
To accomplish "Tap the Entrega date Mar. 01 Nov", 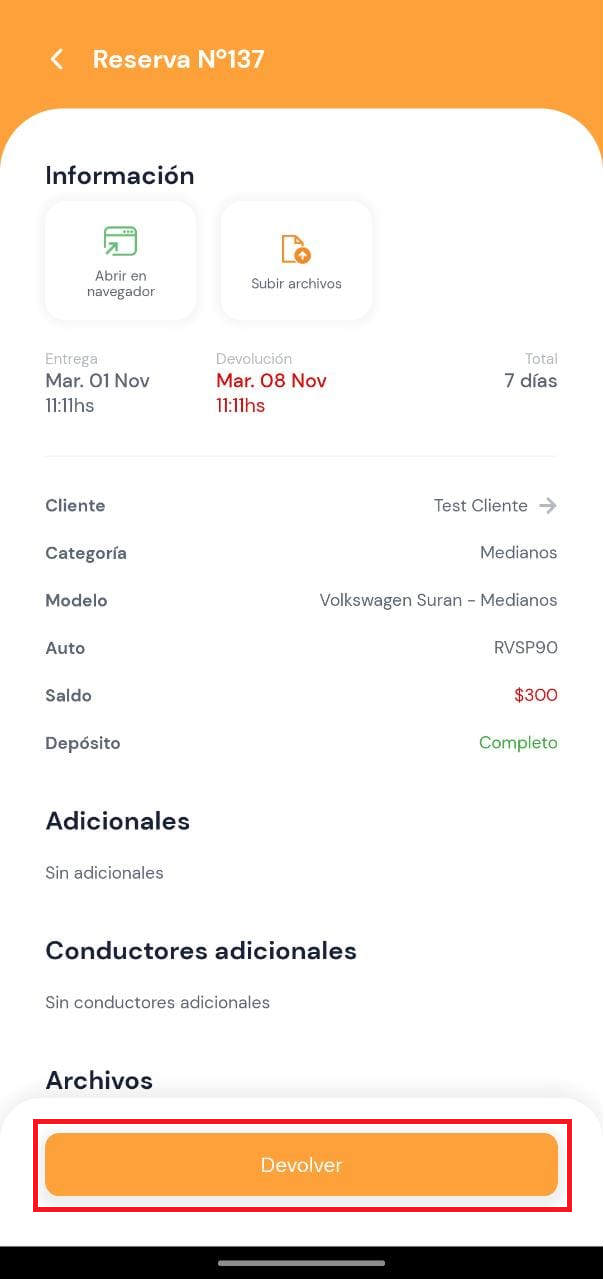I will coord(97,381).
